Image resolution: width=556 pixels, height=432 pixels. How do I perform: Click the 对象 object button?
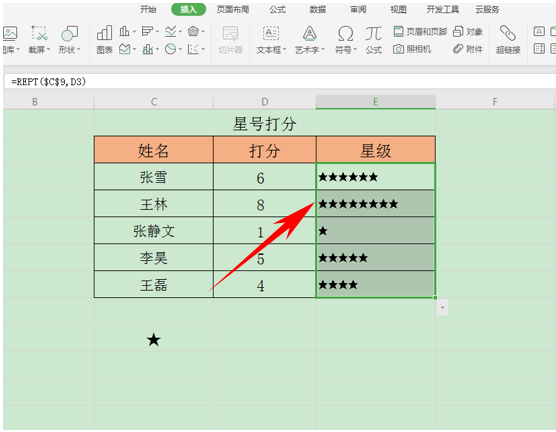[x=468, y=32]
